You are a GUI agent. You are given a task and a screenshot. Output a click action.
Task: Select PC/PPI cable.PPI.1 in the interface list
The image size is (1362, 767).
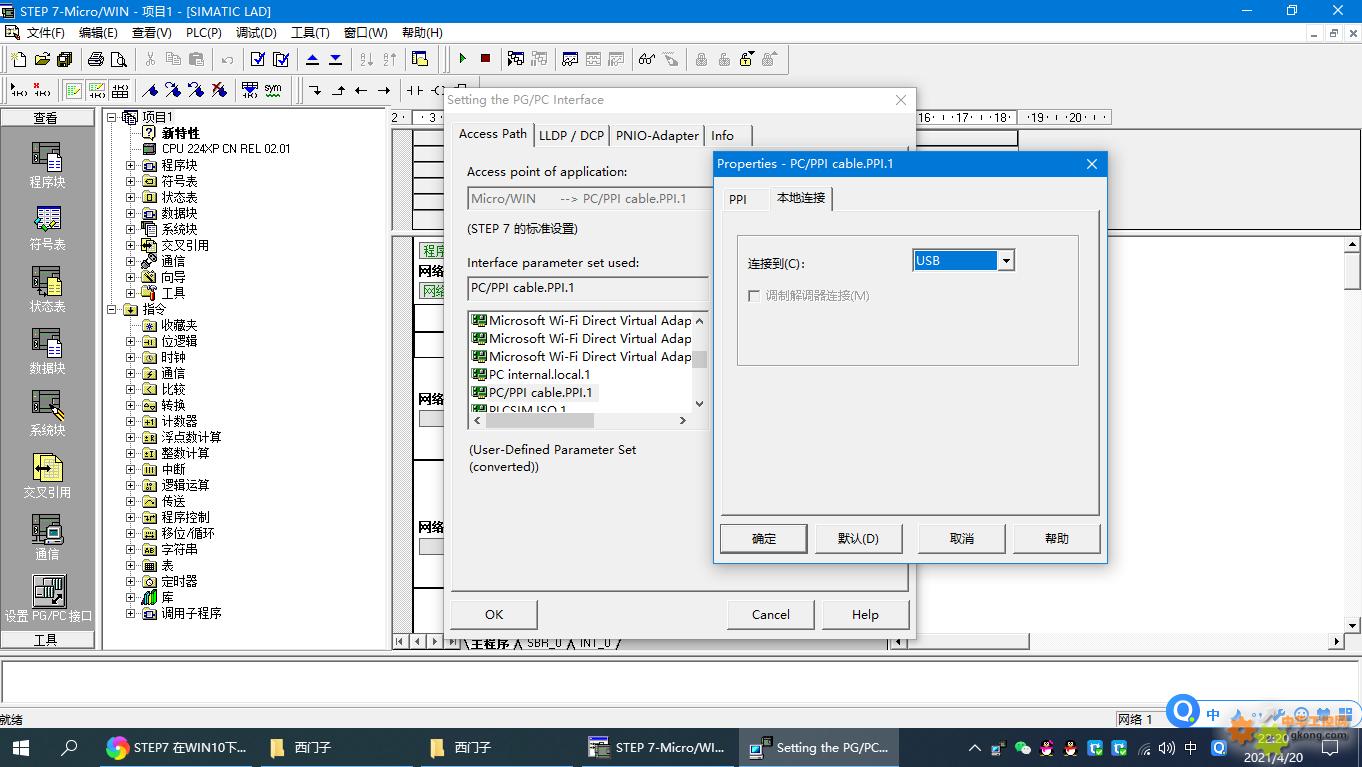(x=540, y=392)
